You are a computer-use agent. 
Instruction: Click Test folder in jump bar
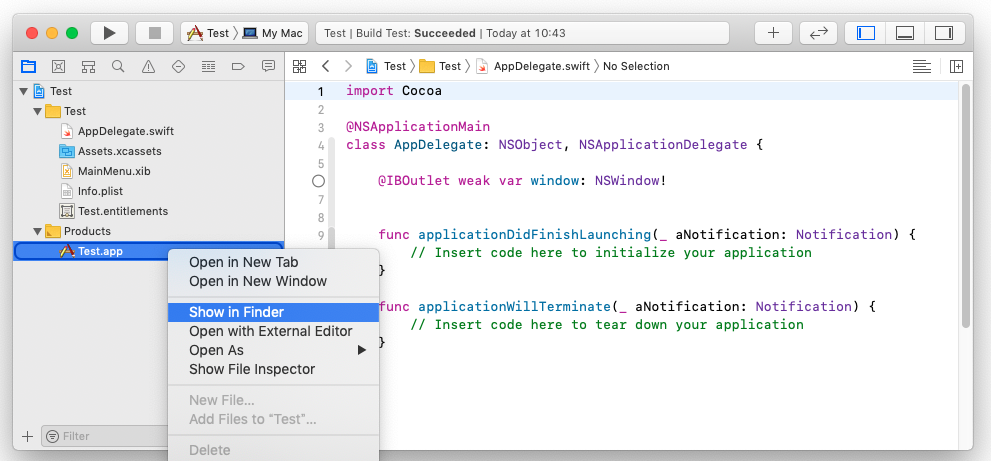[441, 66]
